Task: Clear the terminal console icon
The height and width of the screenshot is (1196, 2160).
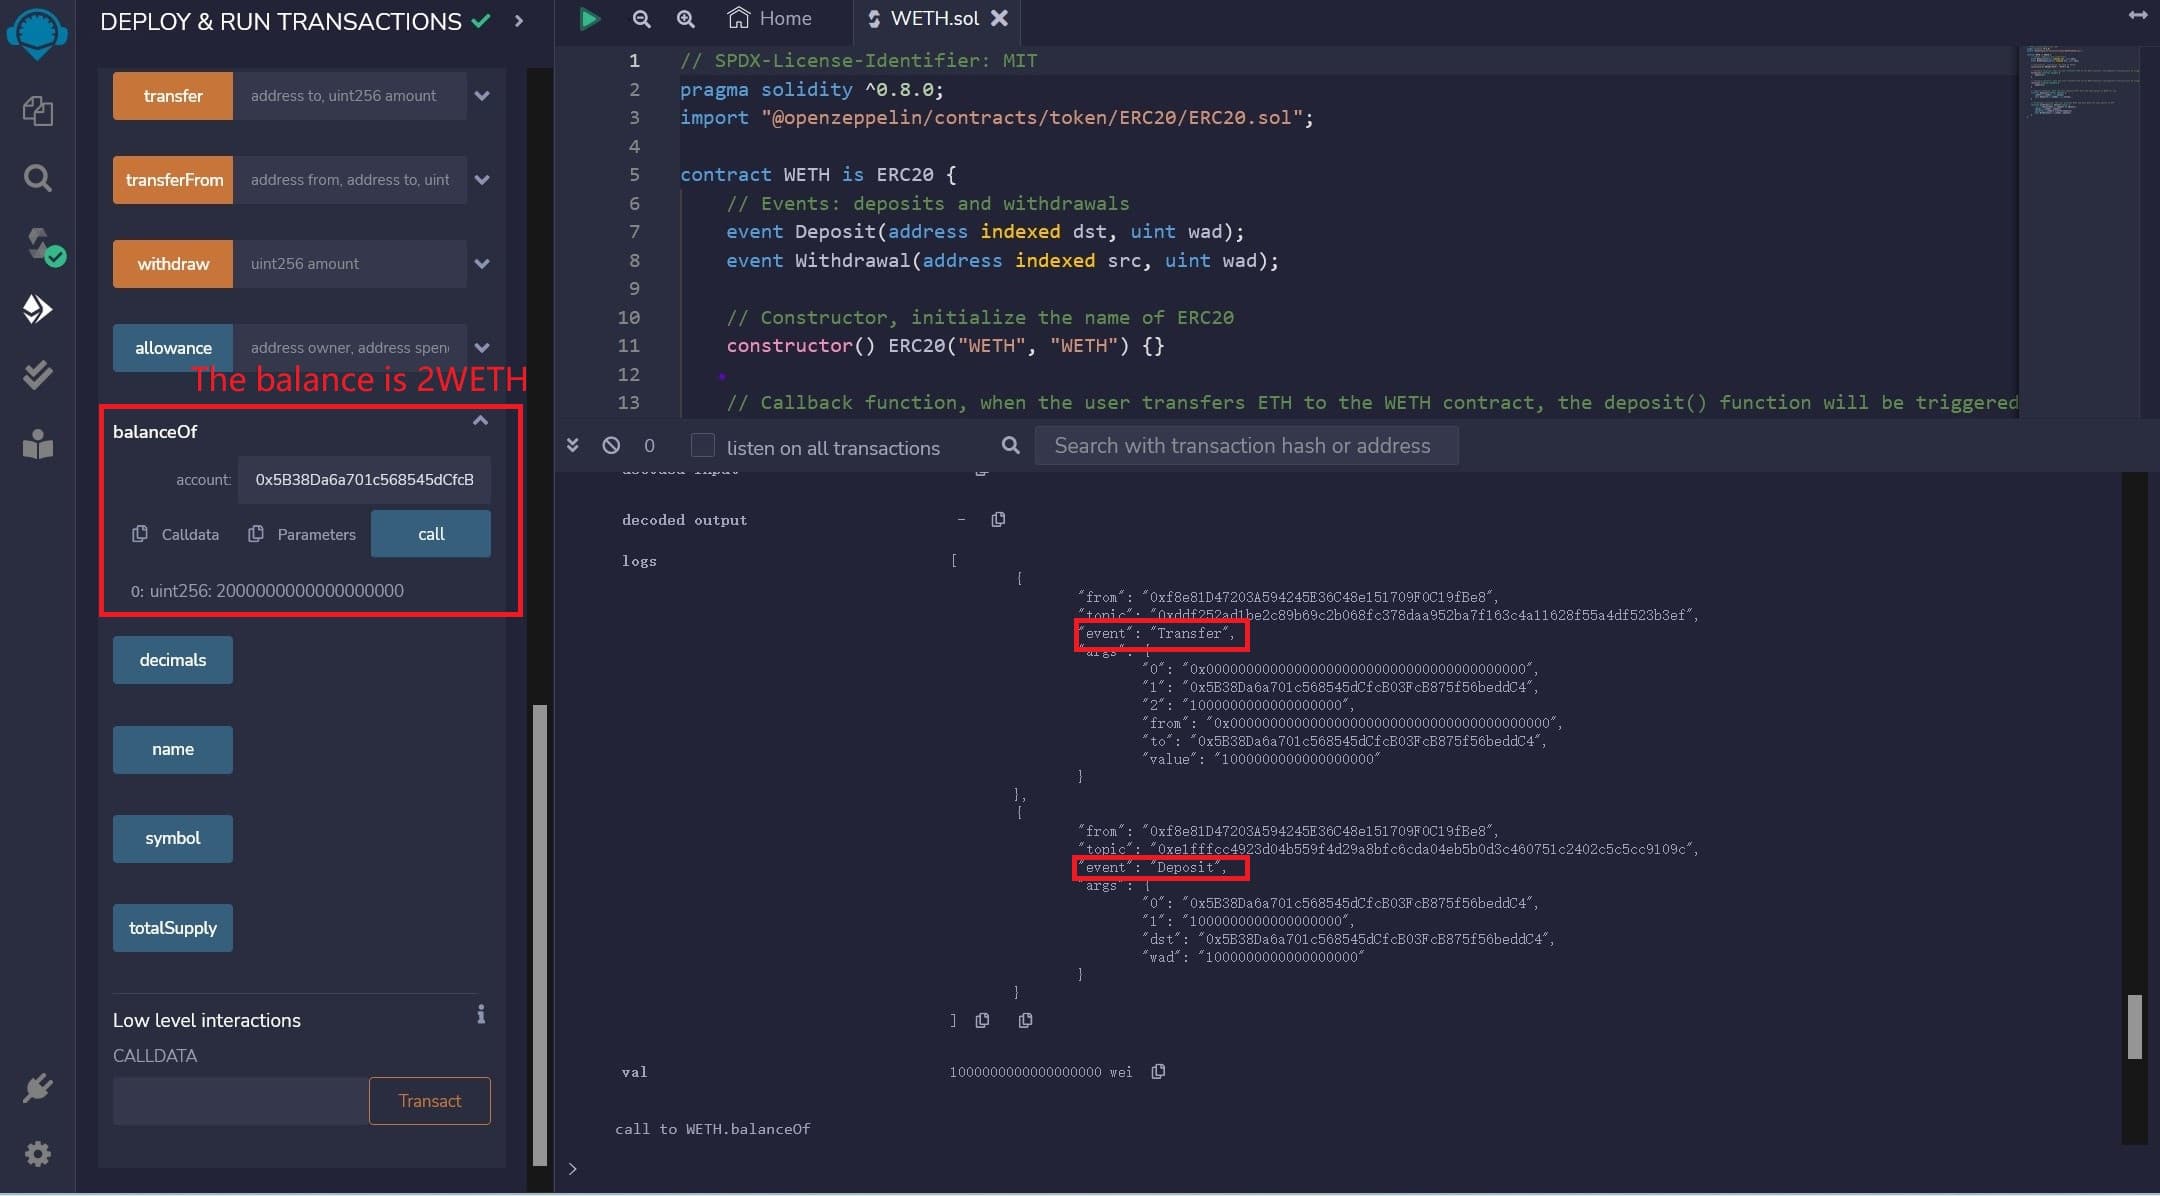Action: (x=611, y=445)
